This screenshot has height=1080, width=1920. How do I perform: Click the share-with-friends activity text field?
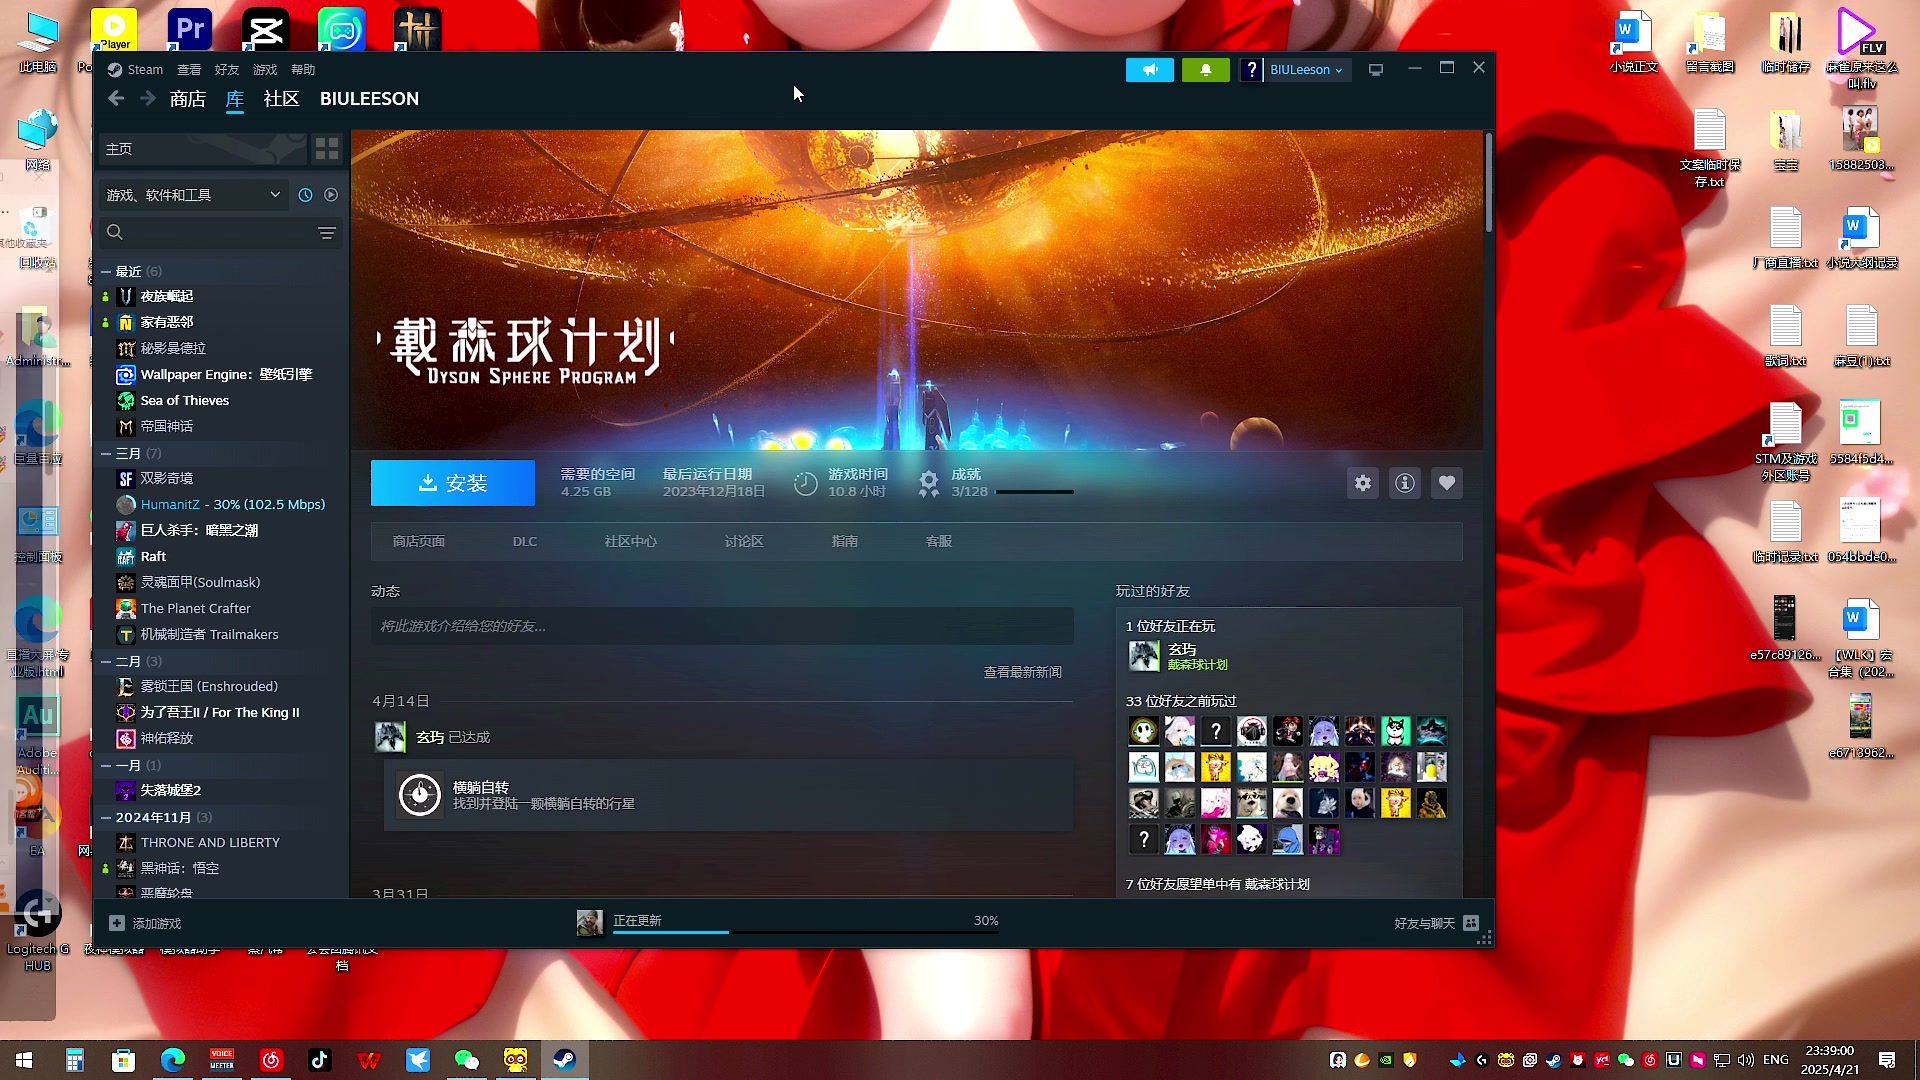pyautogui.click(x=722, y=626)
